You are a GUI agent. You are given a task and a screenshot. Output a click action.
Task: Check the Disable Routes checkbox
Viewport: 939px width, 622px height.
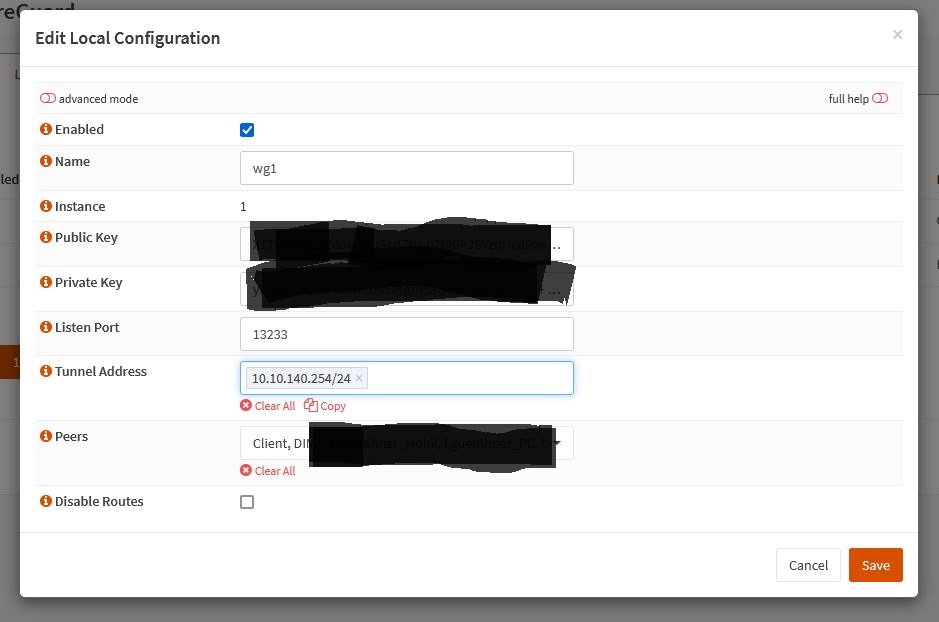click(x=247, y=503)
